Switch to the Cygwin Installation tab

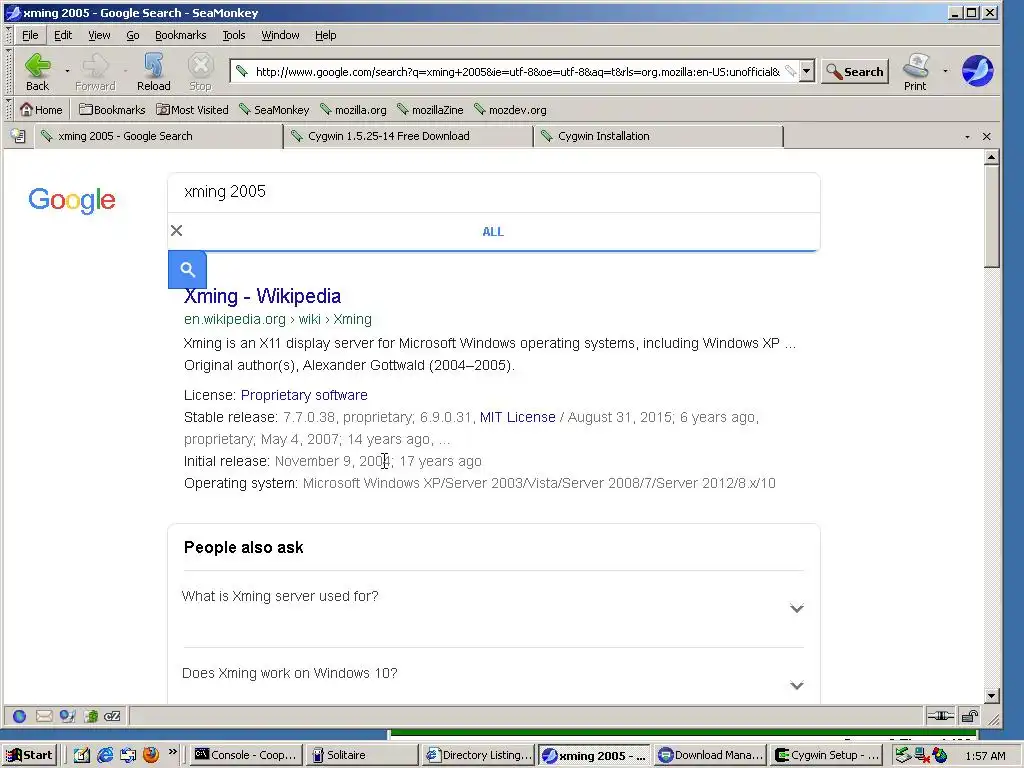658,136
